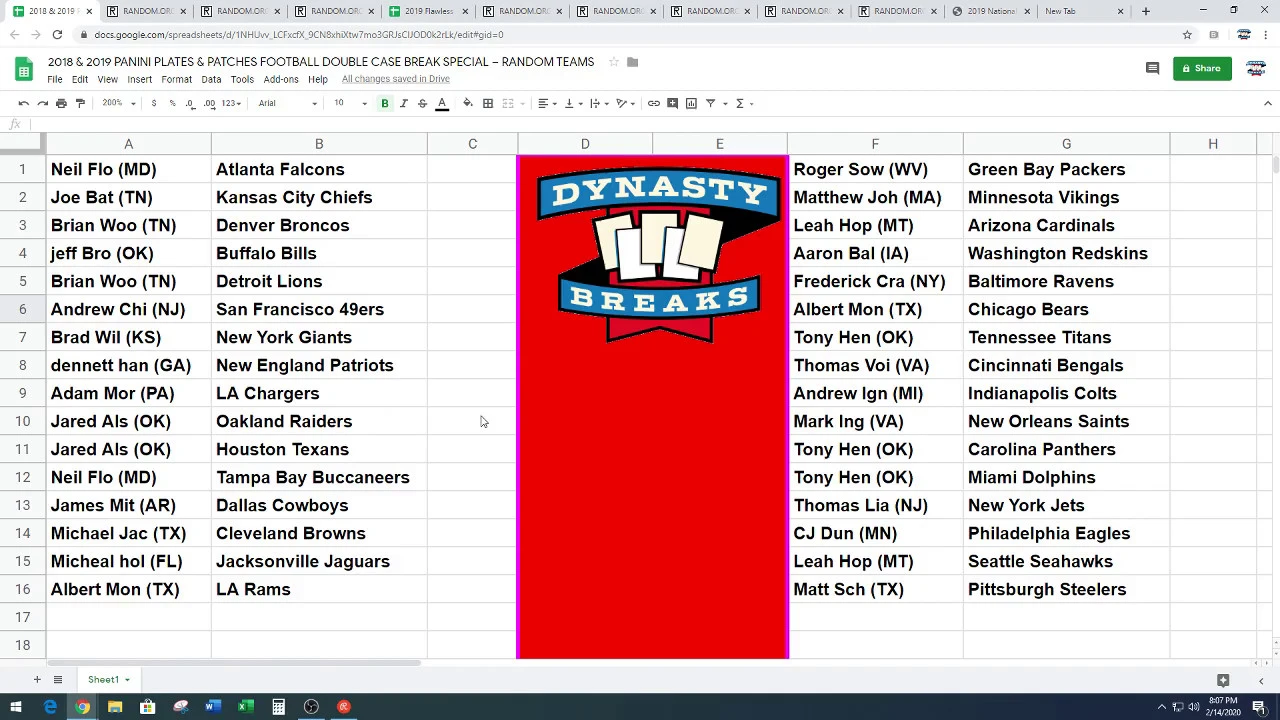1280x720 pixels.
Task: Open the horizontal align dropdown
Action: 546,103
